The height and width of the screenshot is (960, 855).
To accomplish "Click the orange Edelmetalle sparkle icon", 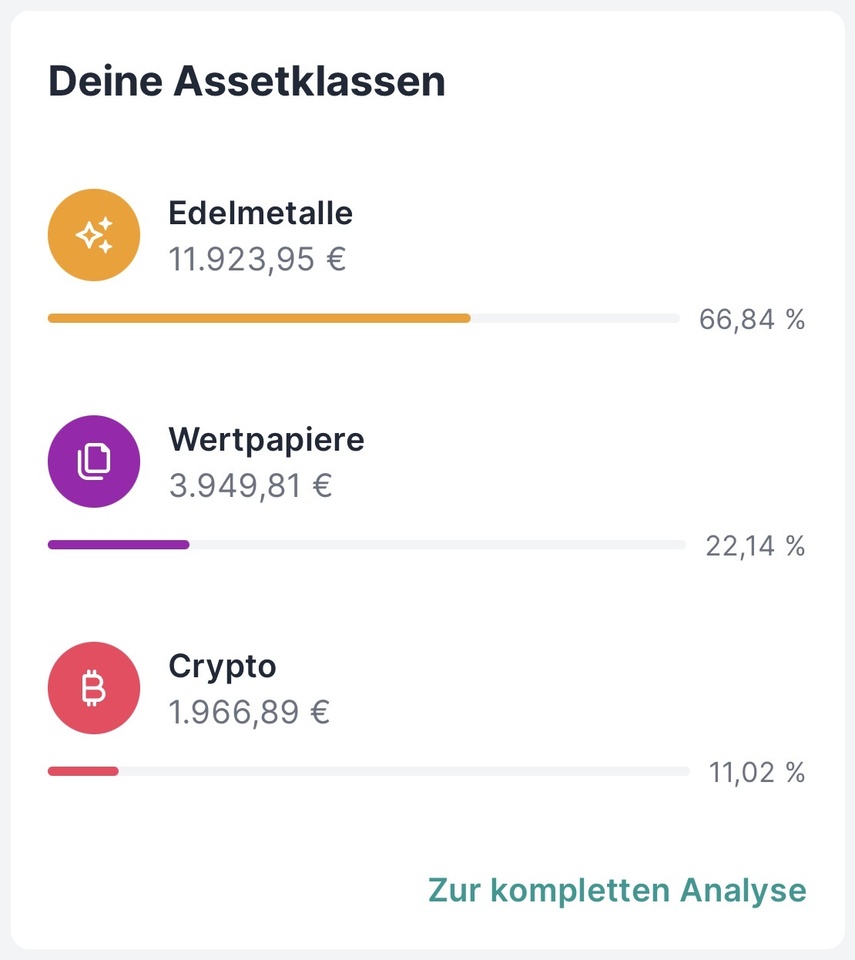I will [x=94, y=235].
